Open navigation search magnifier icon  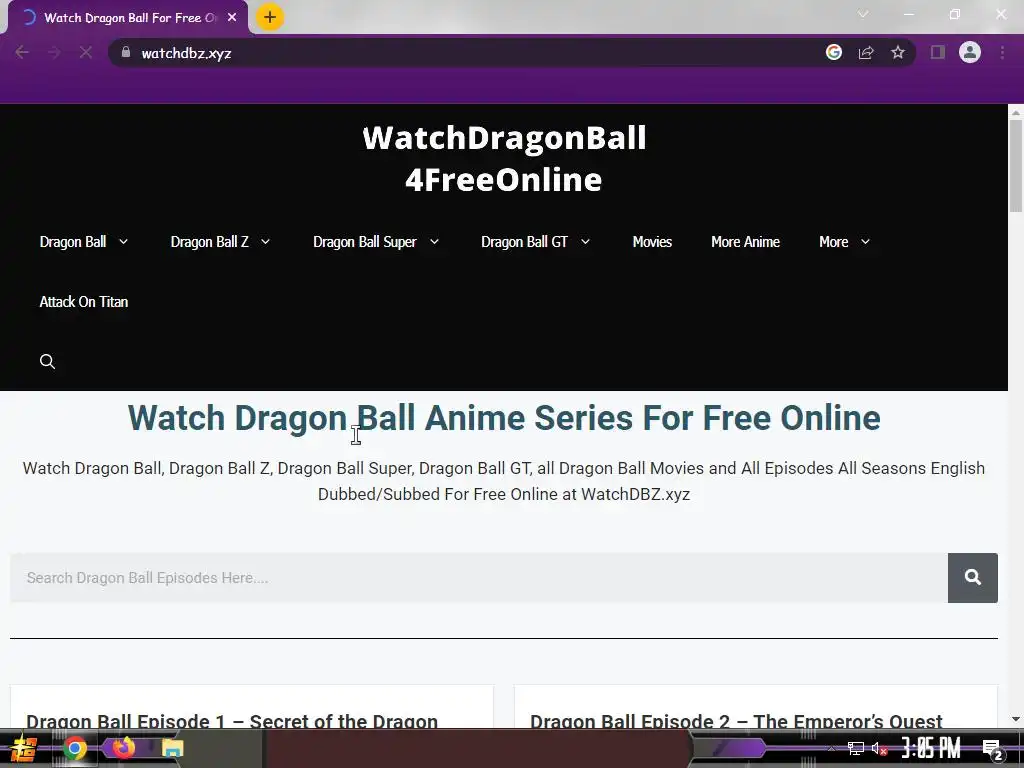[x=47, y=361]
